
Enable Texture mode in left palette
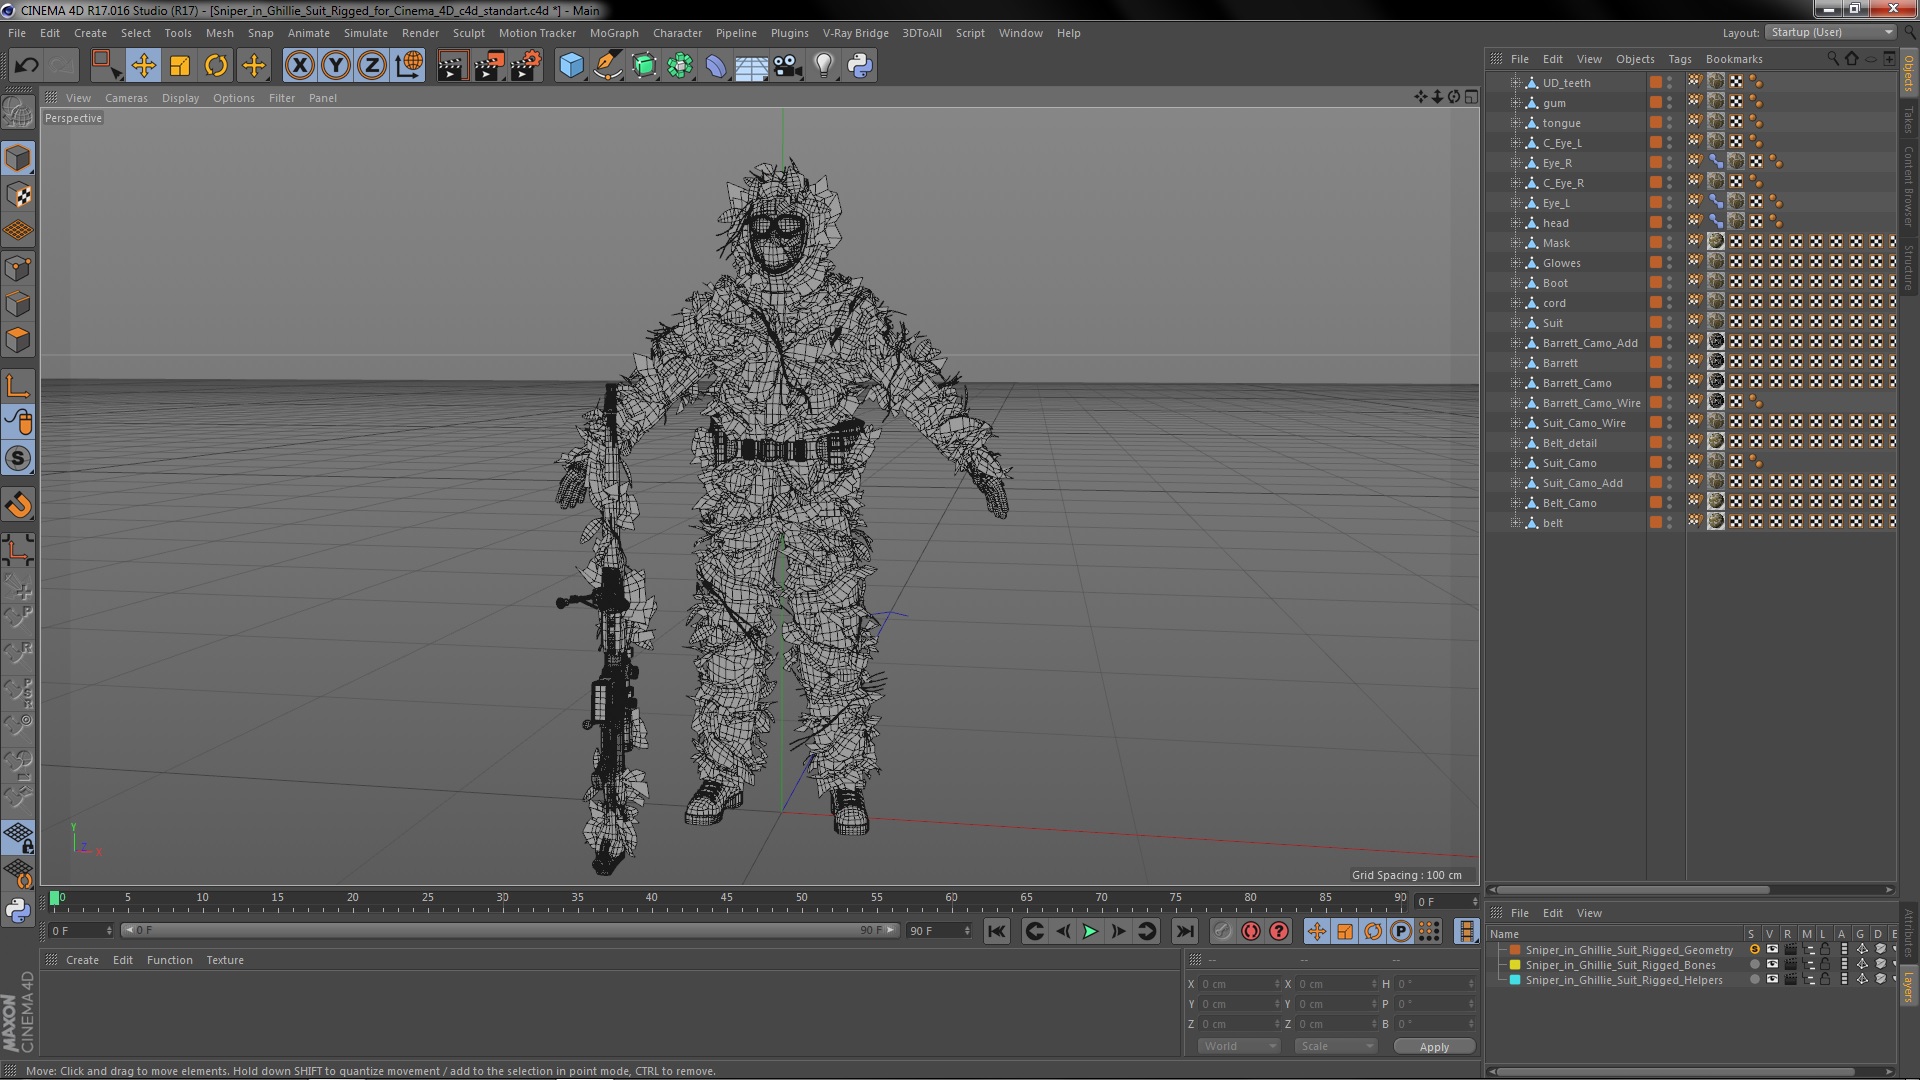18,194
